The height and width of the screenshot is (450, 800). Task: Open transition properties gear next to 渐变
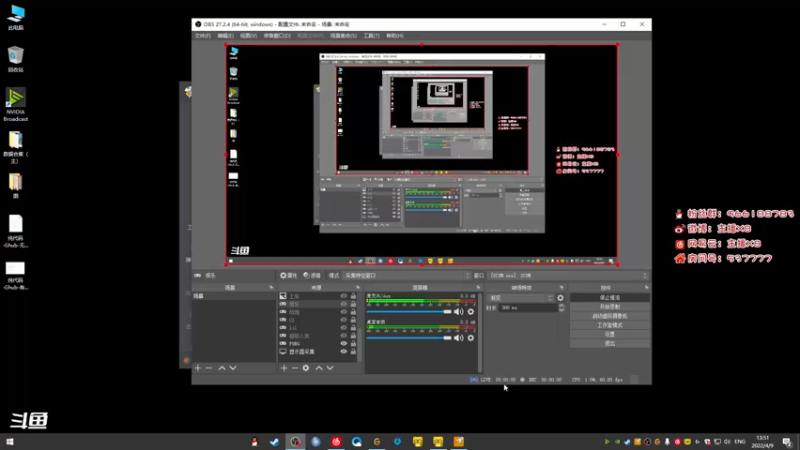[561, 298]
